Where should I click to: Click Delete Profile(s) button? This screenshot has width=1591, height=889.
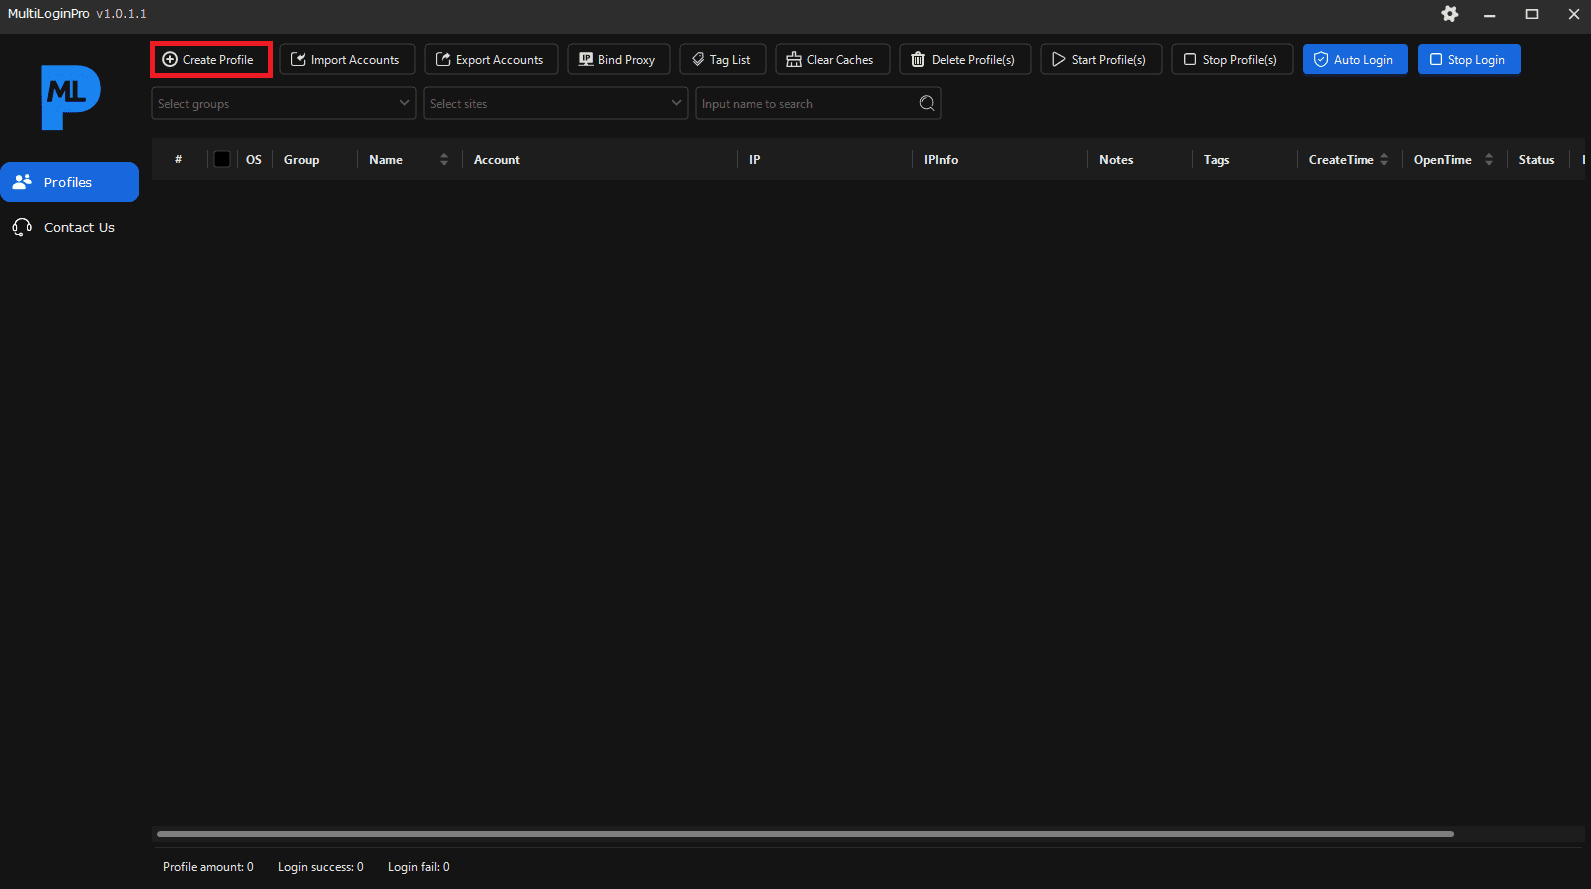click(x=965, y=59)
